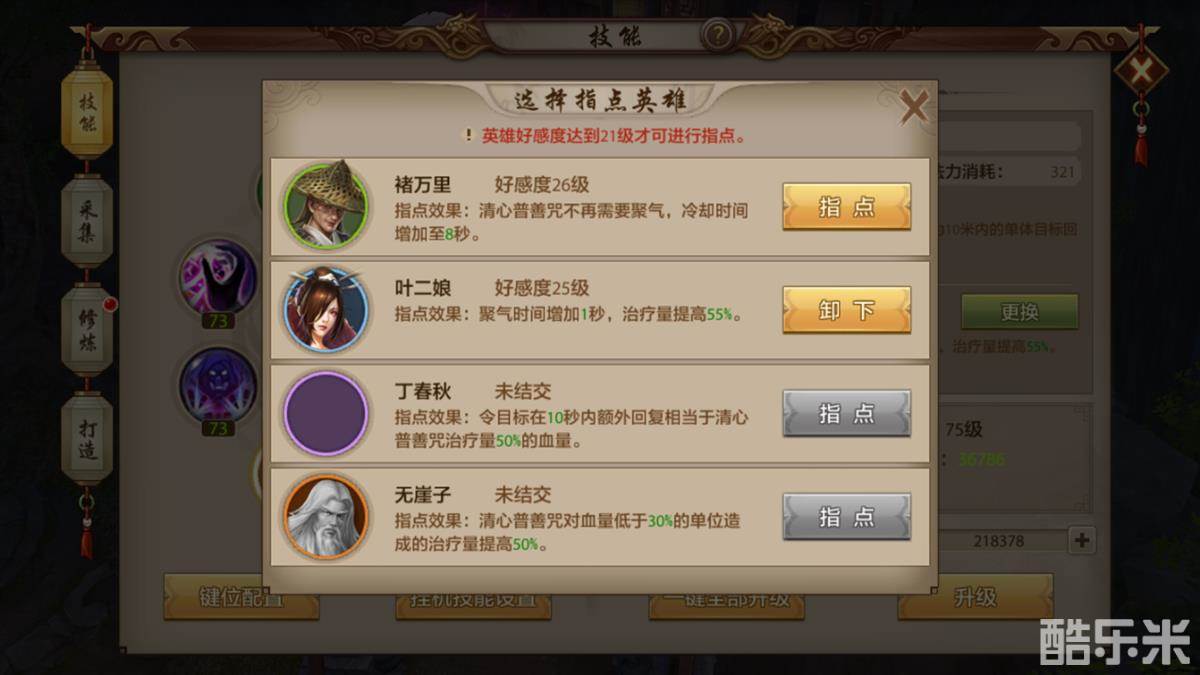1200x675 pixels.
Task: Open the help question mark icon
Action: [x=717, y=37]
